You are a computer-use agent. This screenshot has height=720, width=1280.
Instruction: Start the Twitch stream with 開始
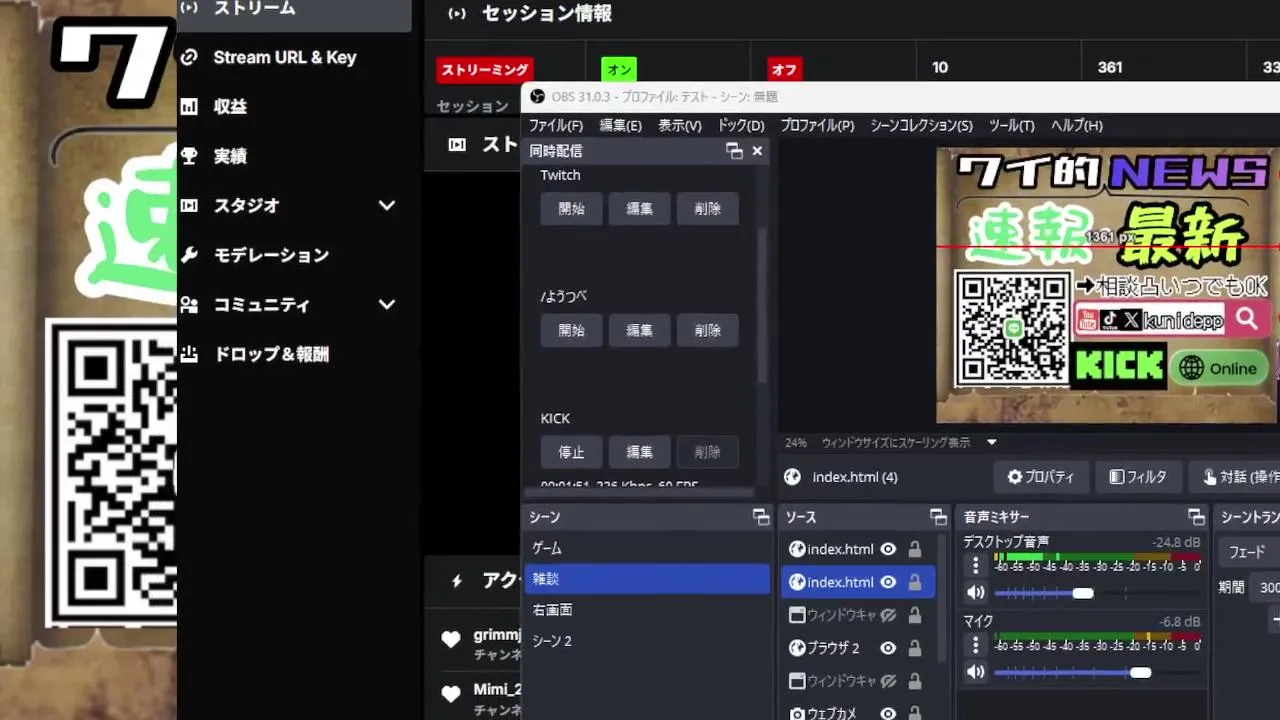pos(571,209)
